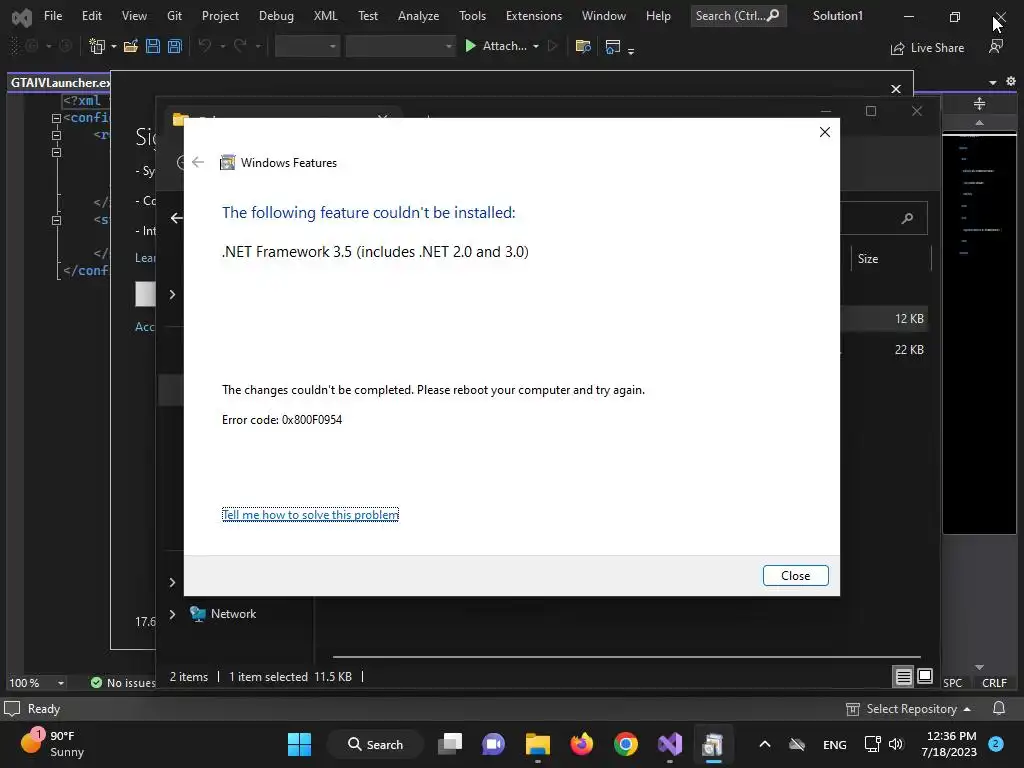Expand the Network tree node

(x=172, y=614)
